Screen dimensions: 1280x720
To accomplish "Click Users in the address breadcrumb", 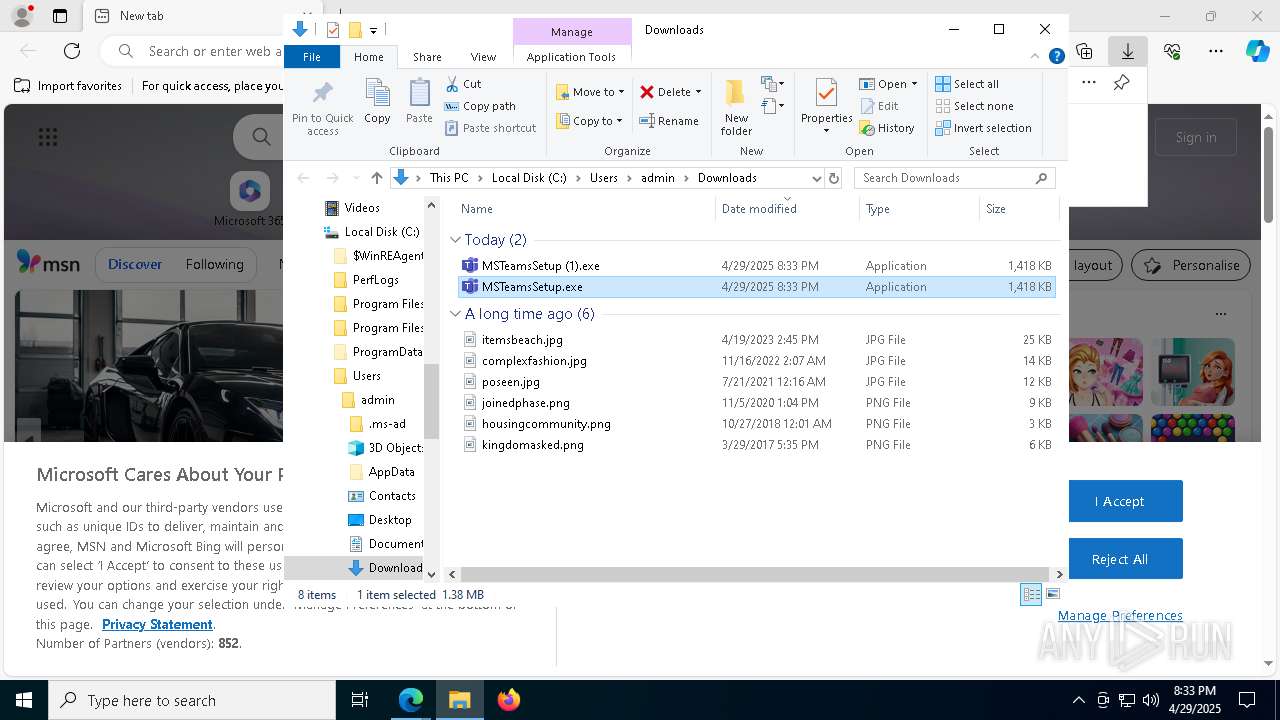I will point(603,178).
